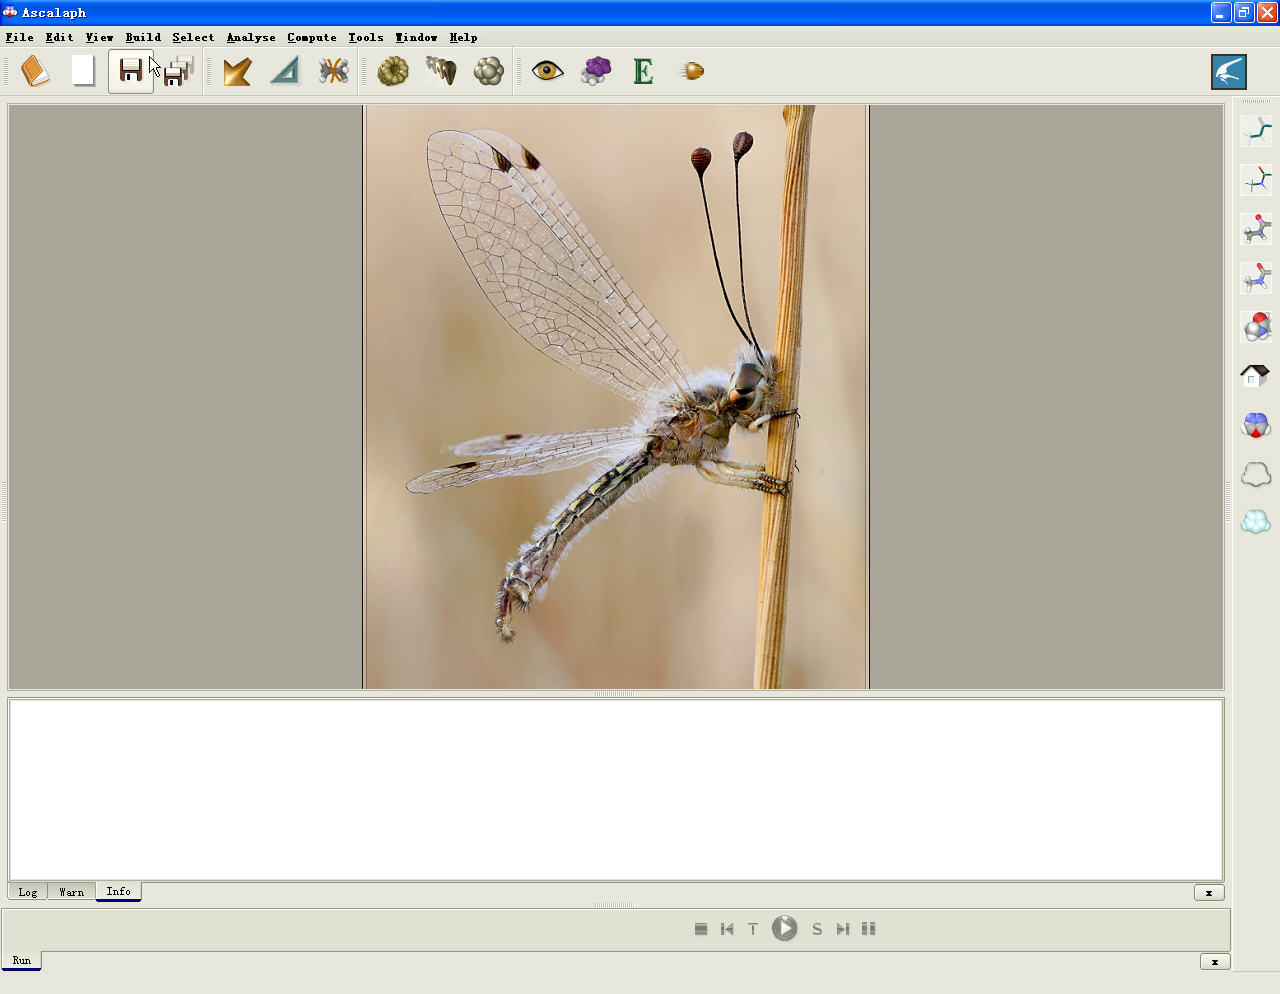This screenshot has width=1280, height=994.
Task: Switch to the Warn tab
Action: point(72,892)
